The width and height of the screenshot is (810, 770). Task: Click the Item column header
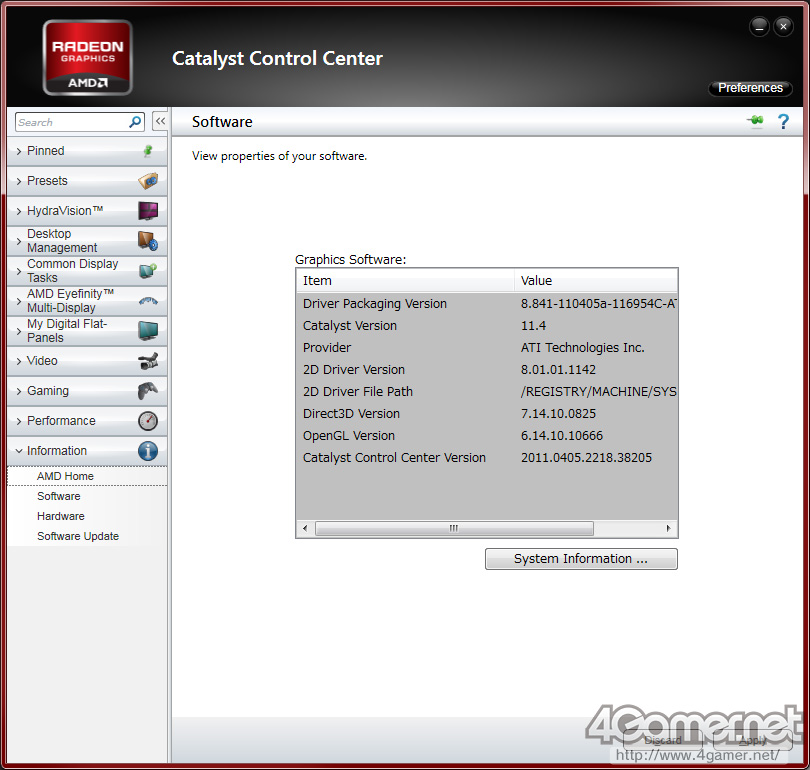click(x=406, y=280)
